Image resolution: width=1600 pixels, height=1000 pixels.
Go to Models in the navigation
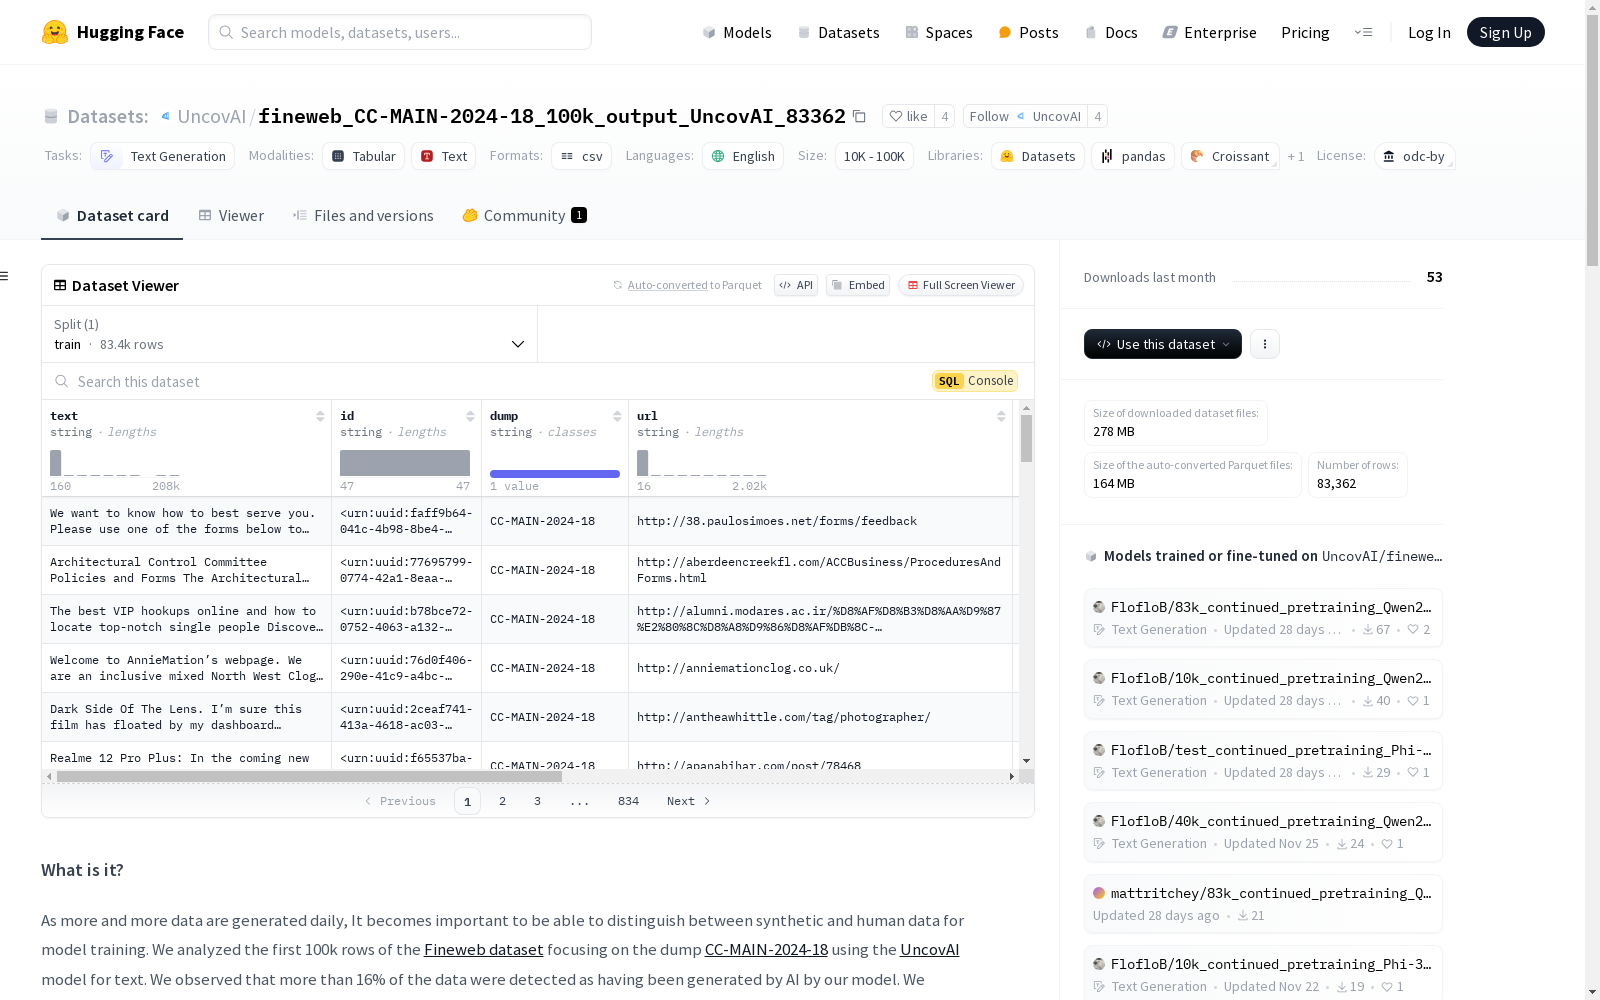(x=737, y=32)
